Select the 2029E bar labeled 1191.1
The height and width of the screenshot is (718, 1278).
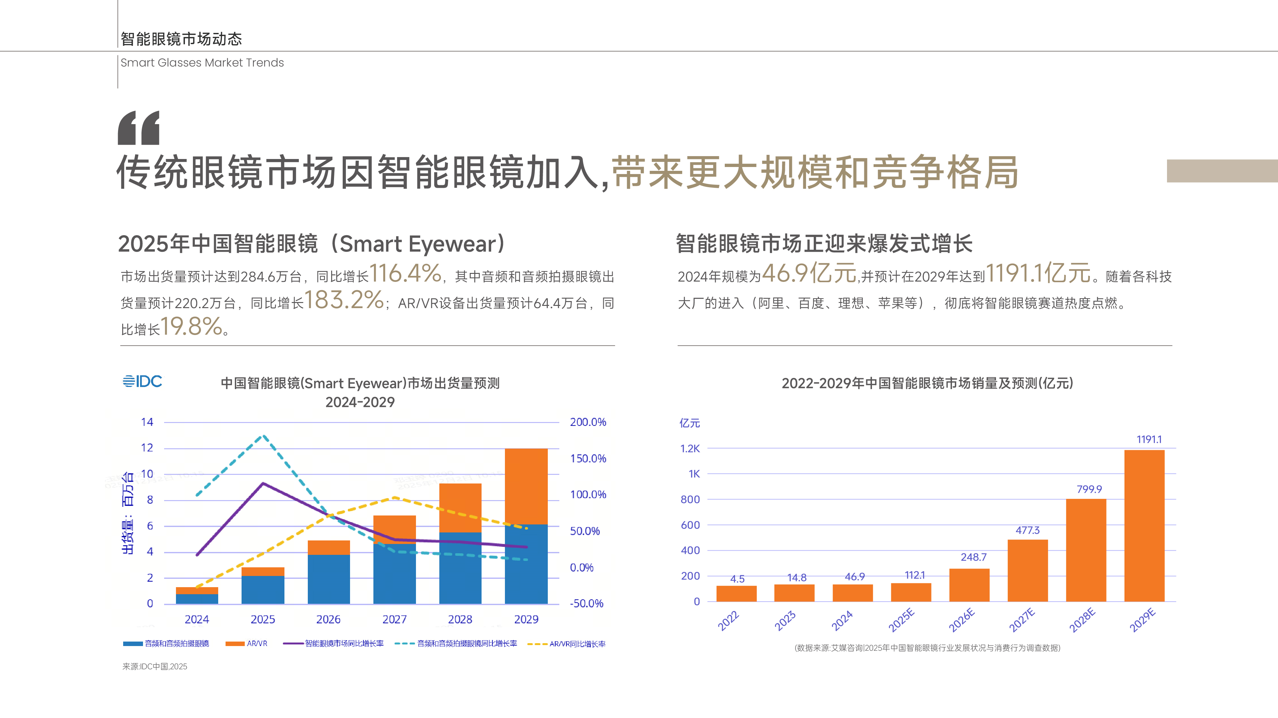pos(1144,526)
